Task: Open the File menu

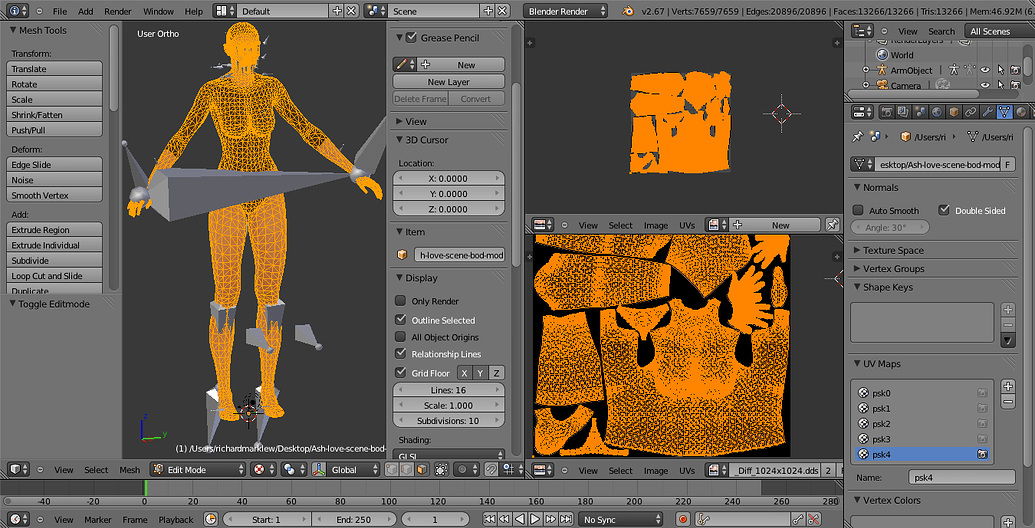Action: (60, 11)
